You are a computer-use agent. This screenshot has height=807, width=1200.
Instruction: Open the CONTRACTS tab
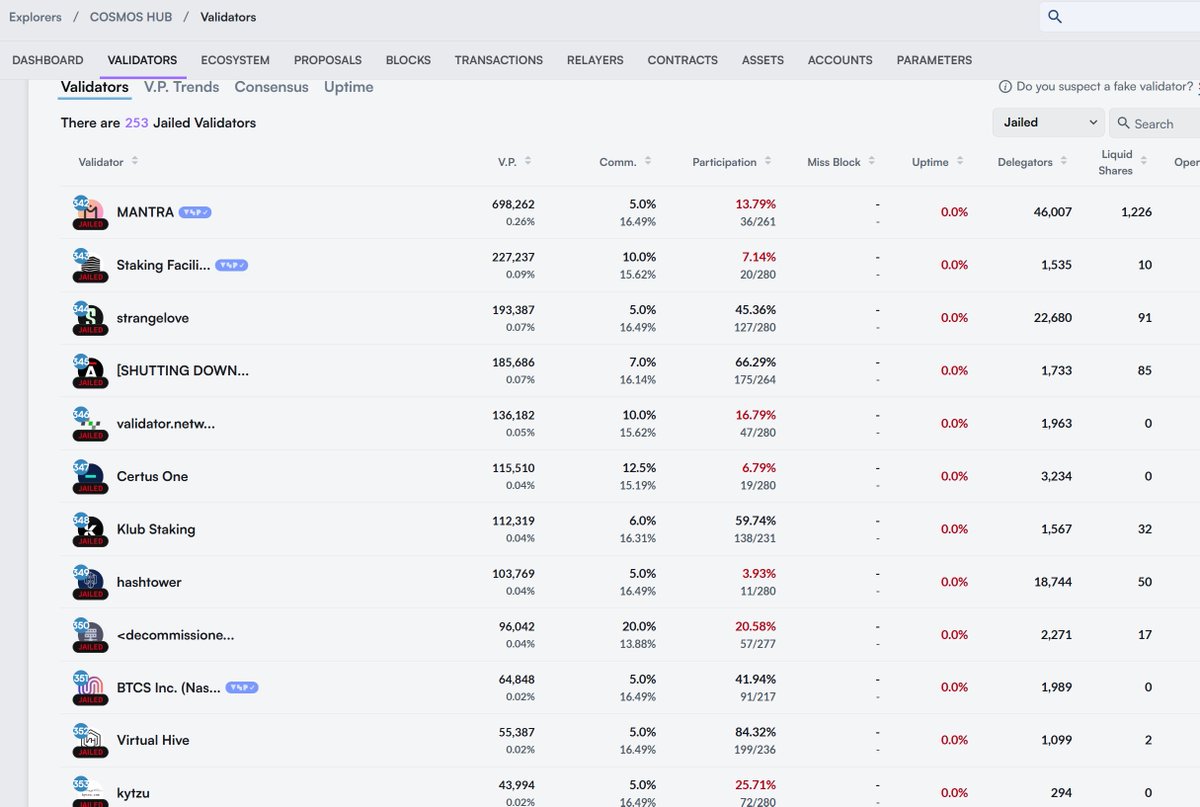tap(683, 60)
